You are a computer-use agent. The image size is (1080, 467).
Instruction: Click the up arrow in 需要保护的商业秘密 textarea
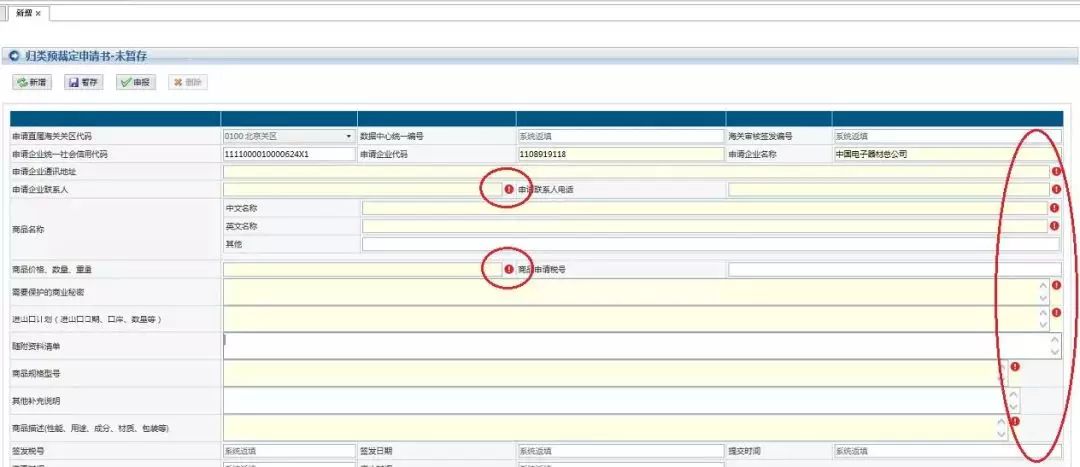(x=1043, y=285)
